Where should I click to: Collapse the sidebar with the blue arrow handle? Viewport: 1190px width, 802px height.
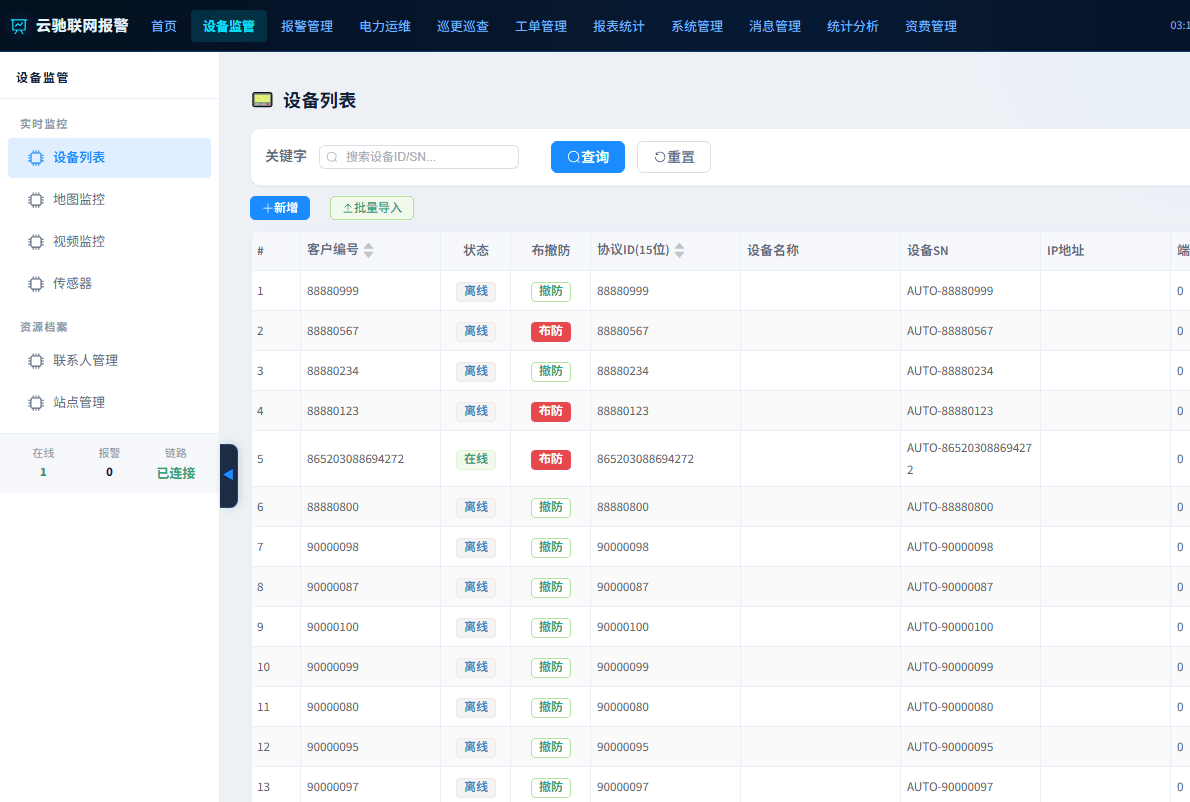(228, 475)
